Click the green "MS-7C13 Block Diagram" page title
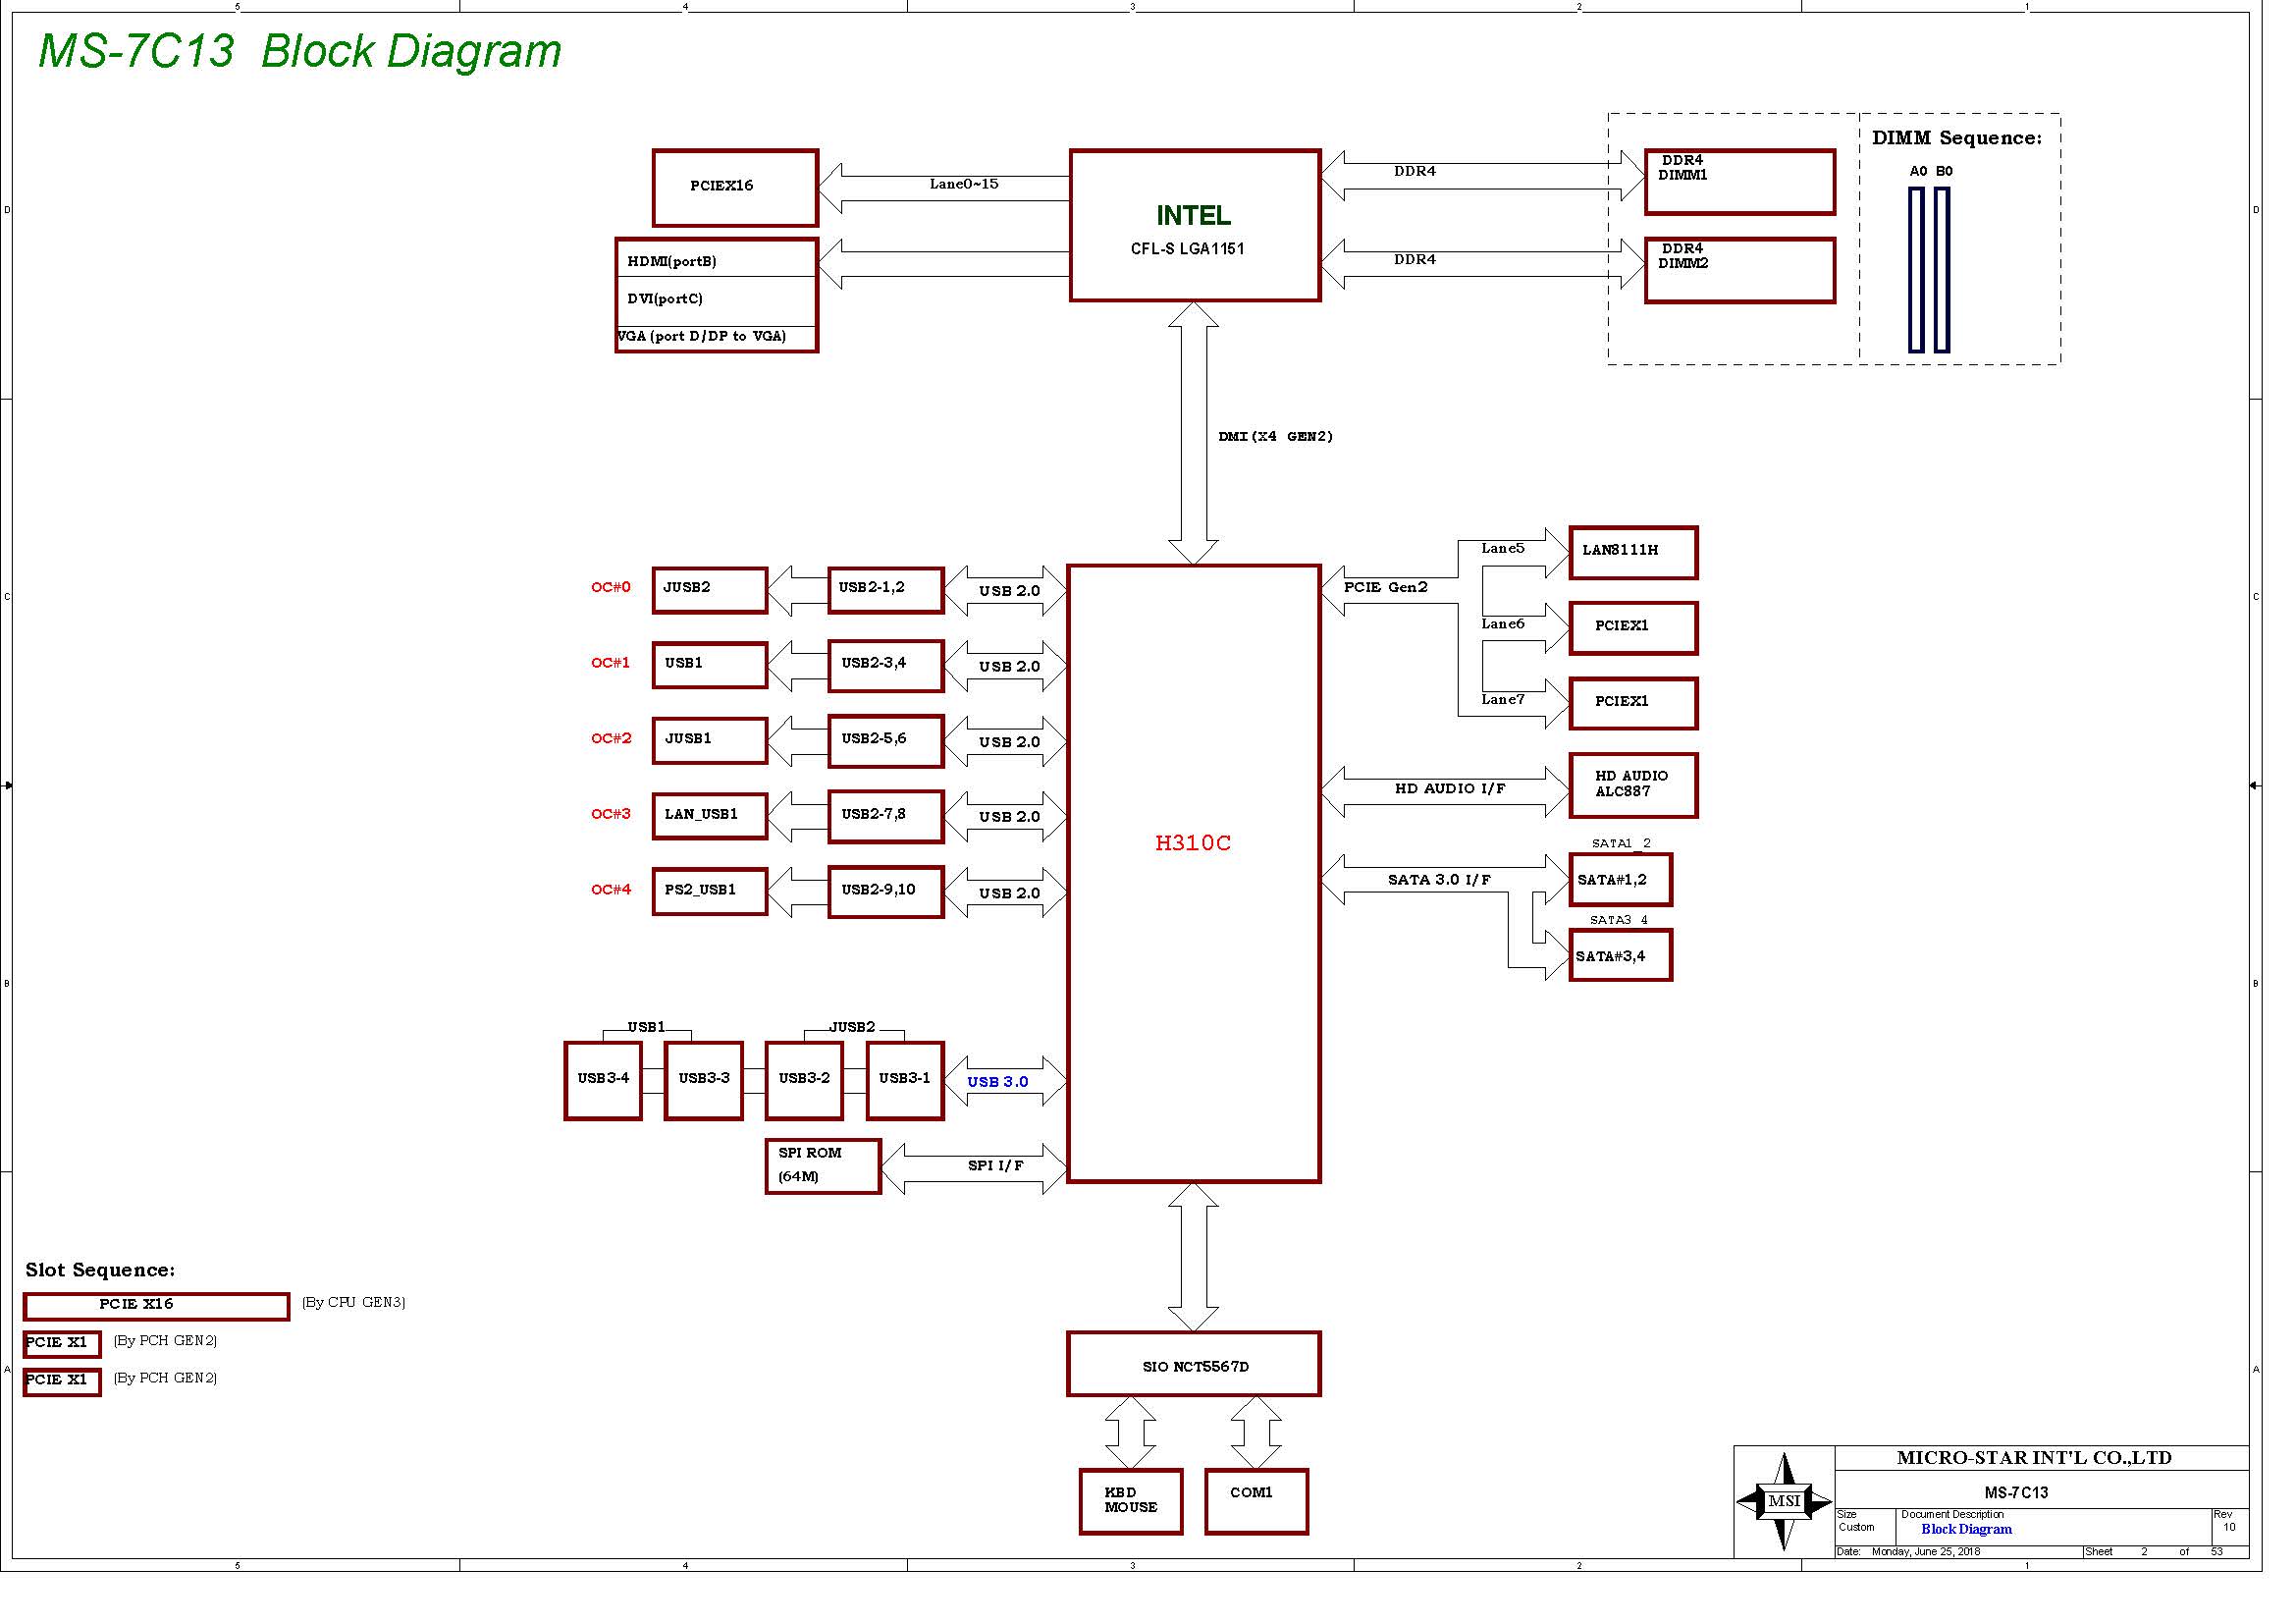This screenshot has height=1623, width=2296. (299, 51)
